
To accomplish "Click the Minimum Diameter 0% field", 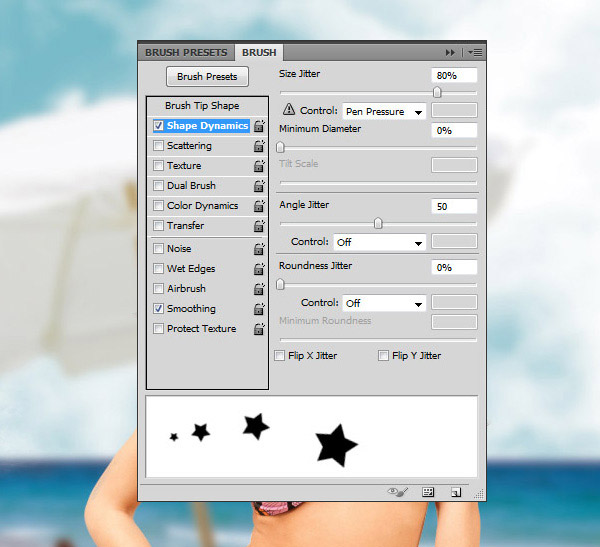I will (x=454, y=130).
